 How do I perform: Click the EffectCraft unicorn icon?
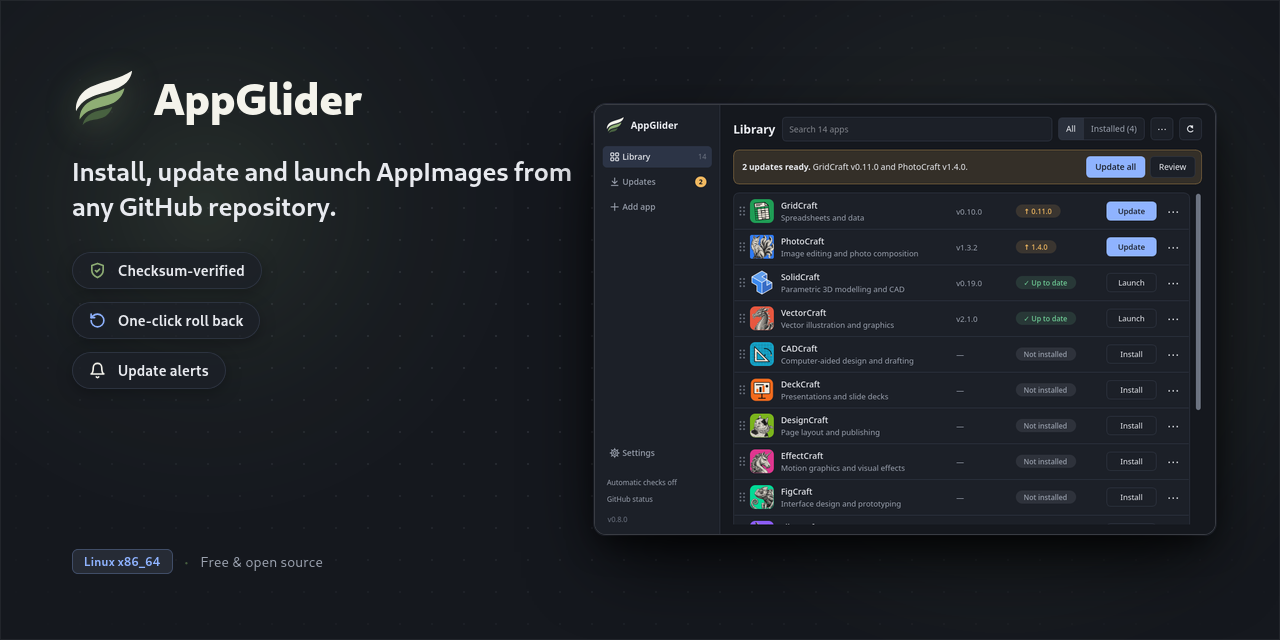point(762,461)
